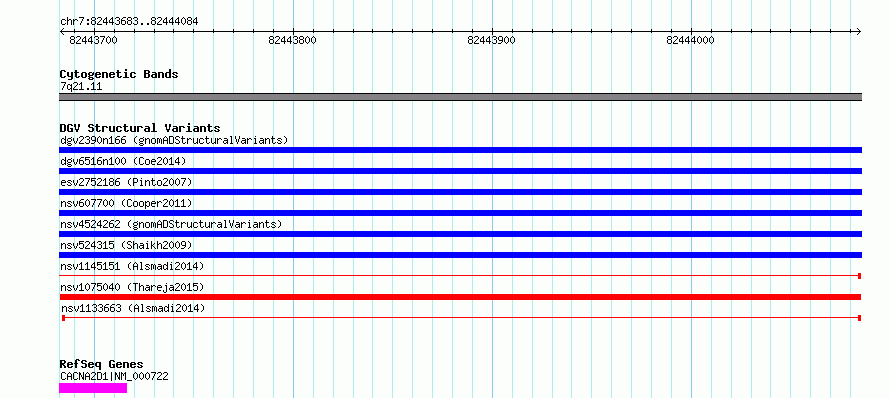Click the gray 7q21.11 cytogenetic band bar

point(460,97)
